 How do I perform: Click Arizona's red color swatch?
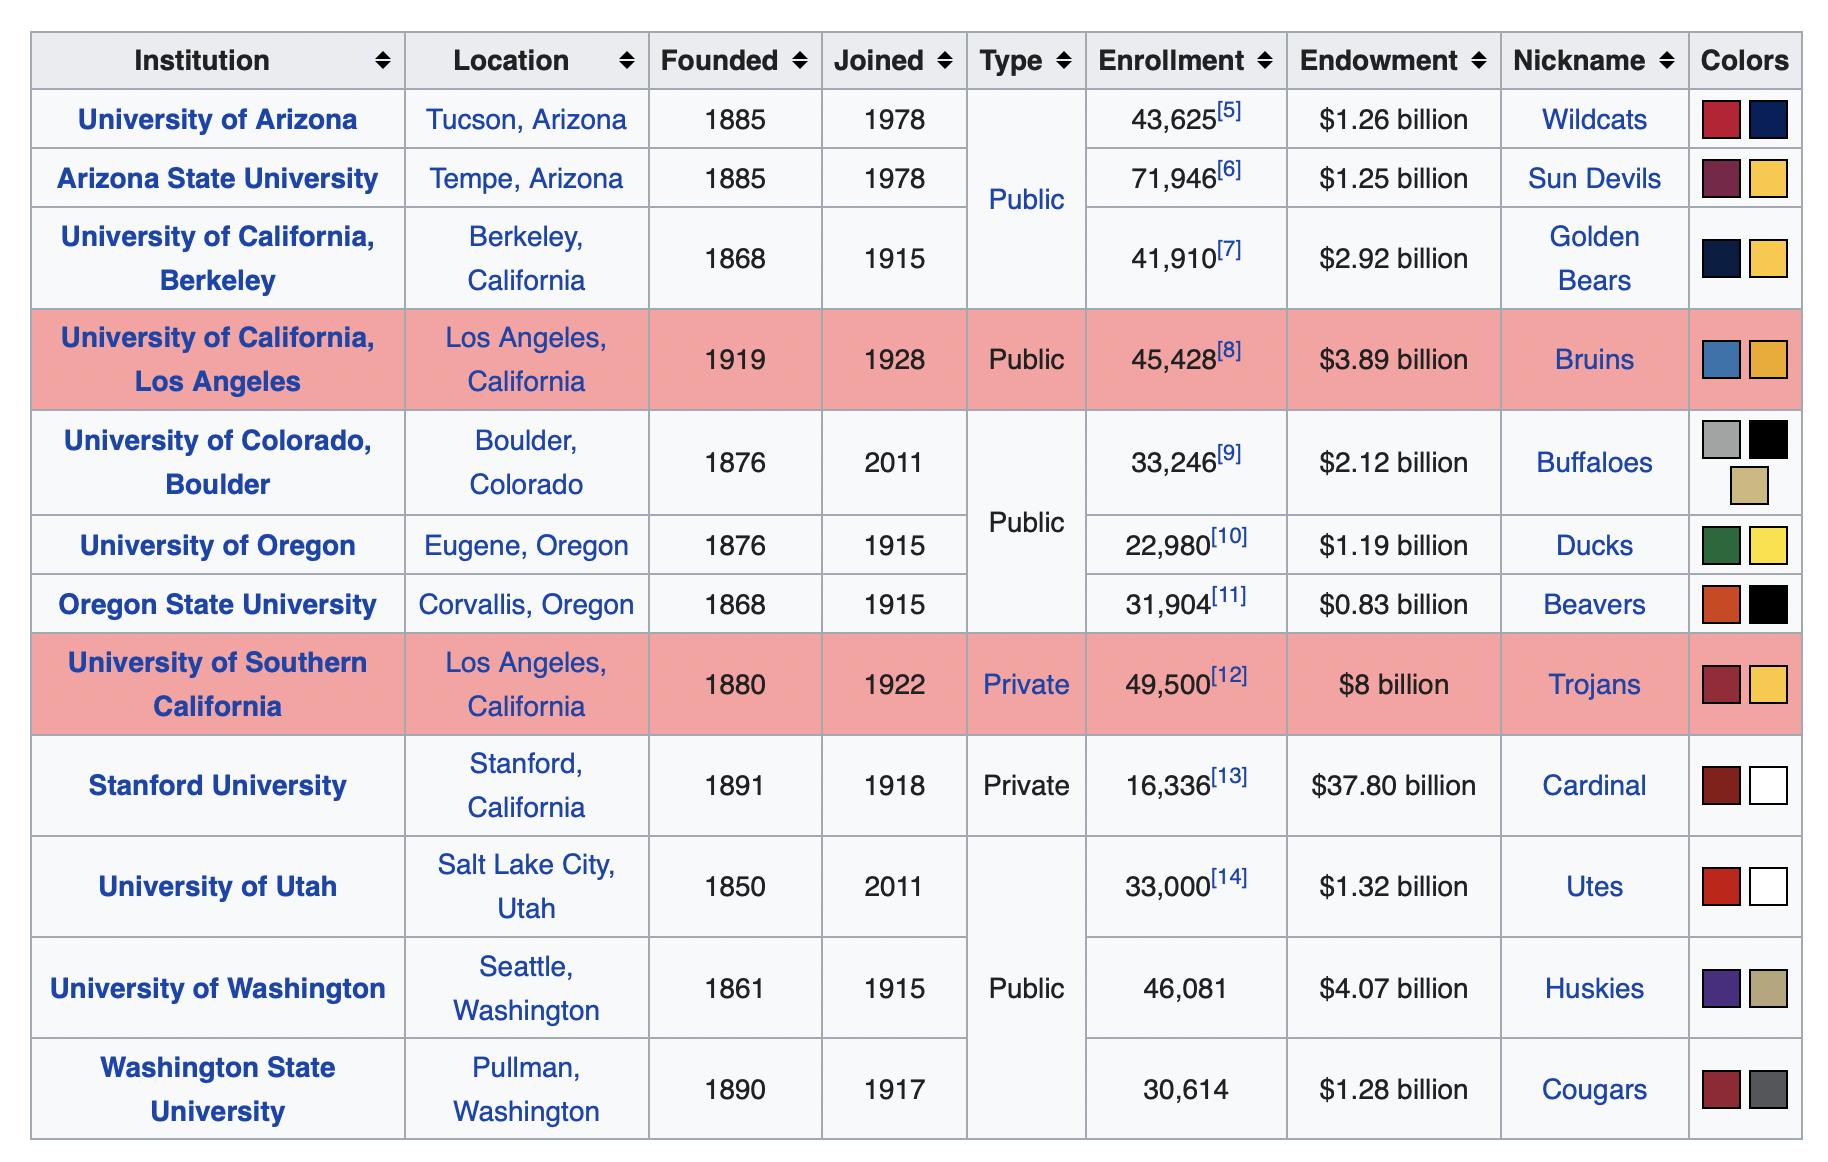[1721, 119]
